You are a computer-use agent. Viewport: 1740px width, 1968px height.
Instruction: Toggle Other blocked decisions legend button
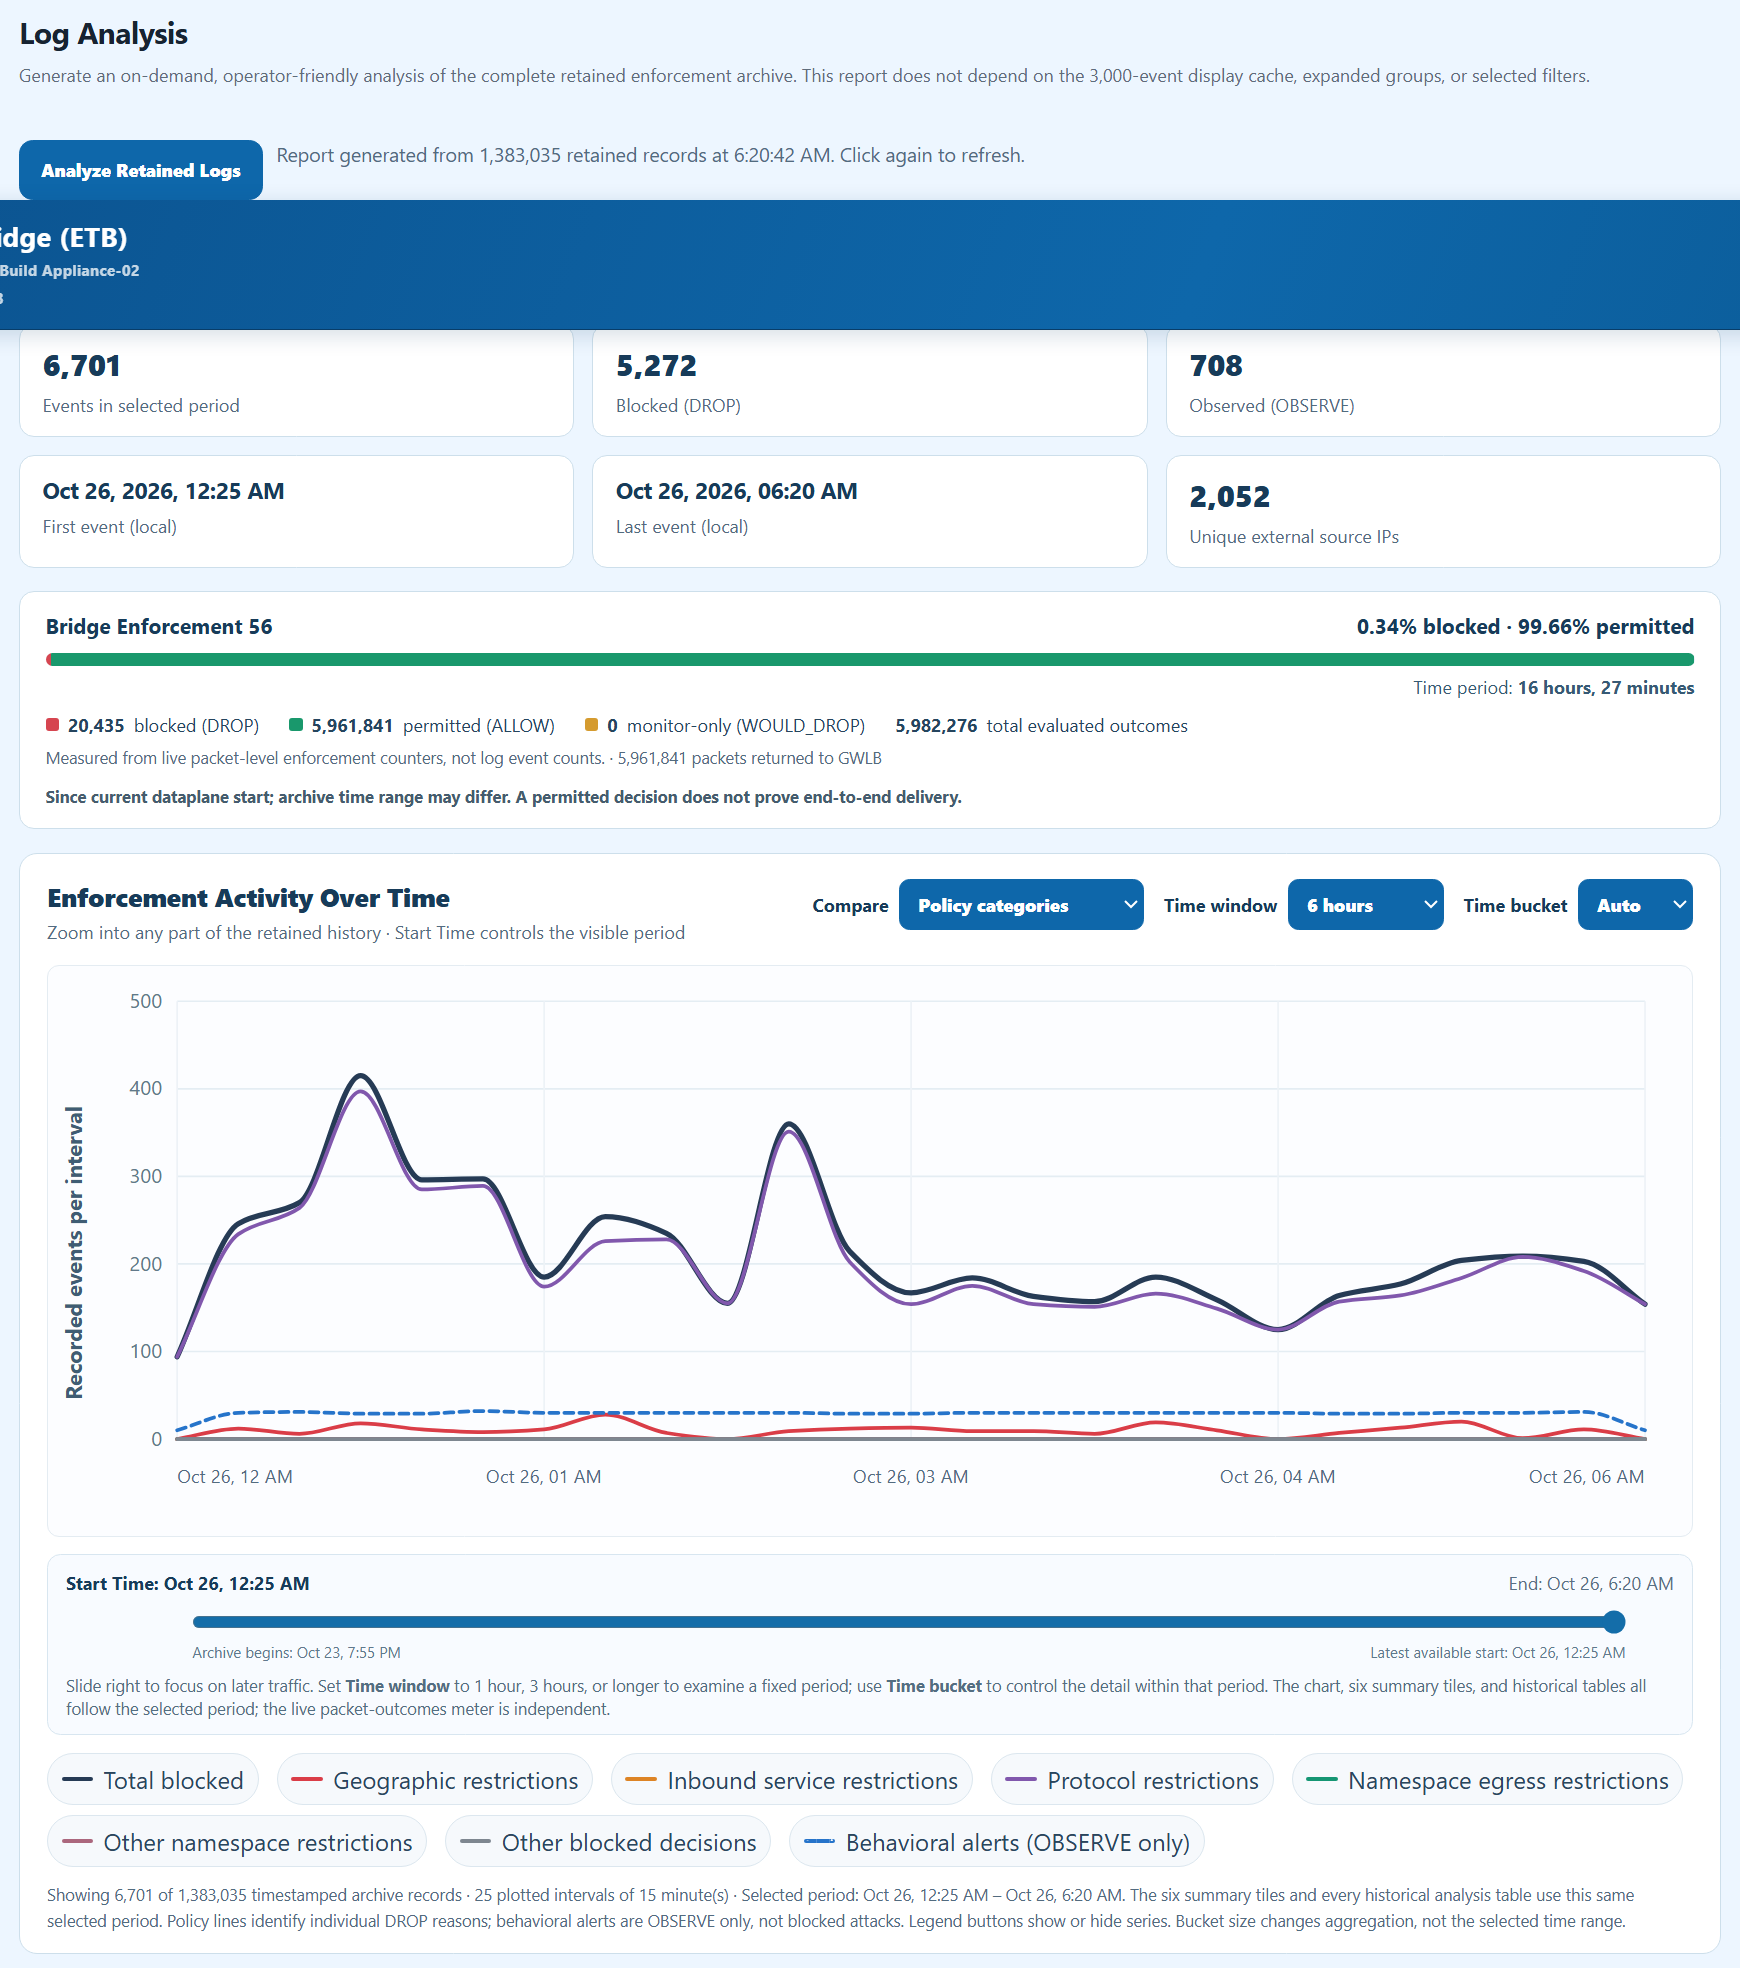608,1842
